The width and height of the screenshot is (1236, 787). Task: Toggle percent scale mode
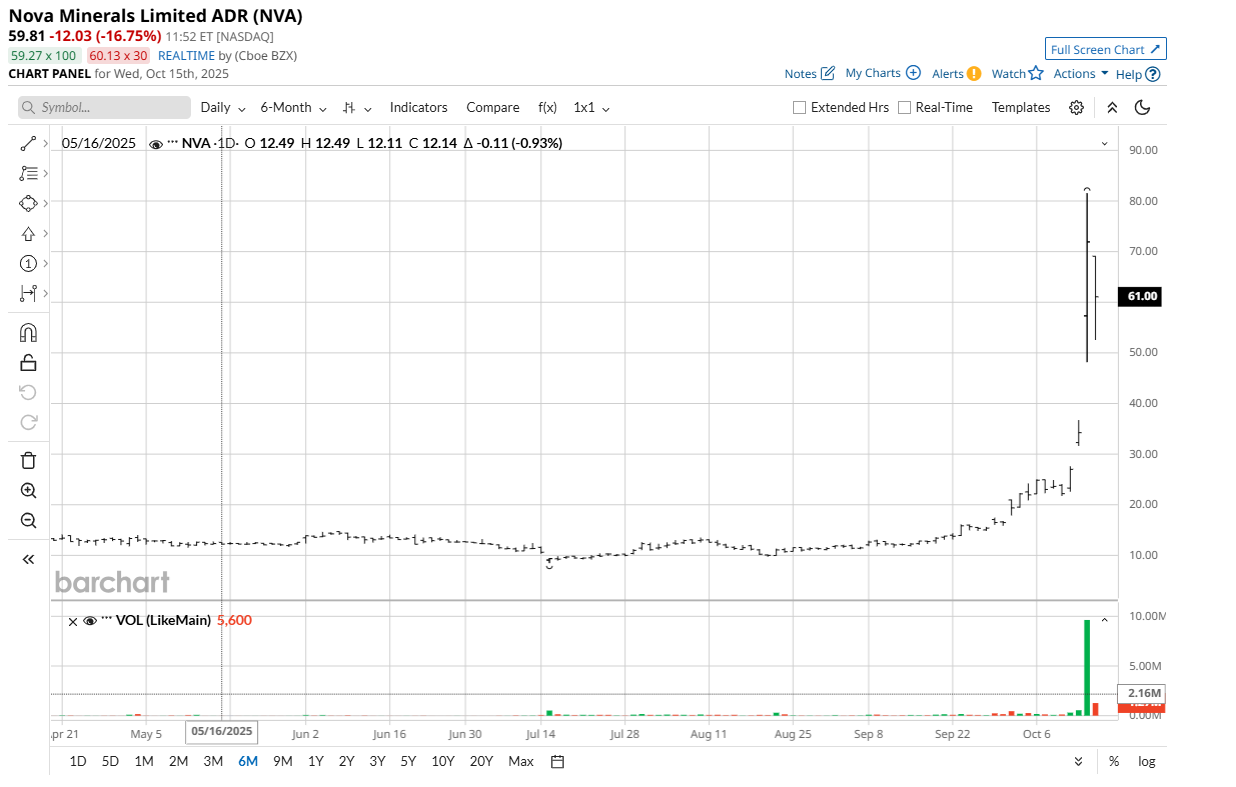click(x=1114, y=761)
